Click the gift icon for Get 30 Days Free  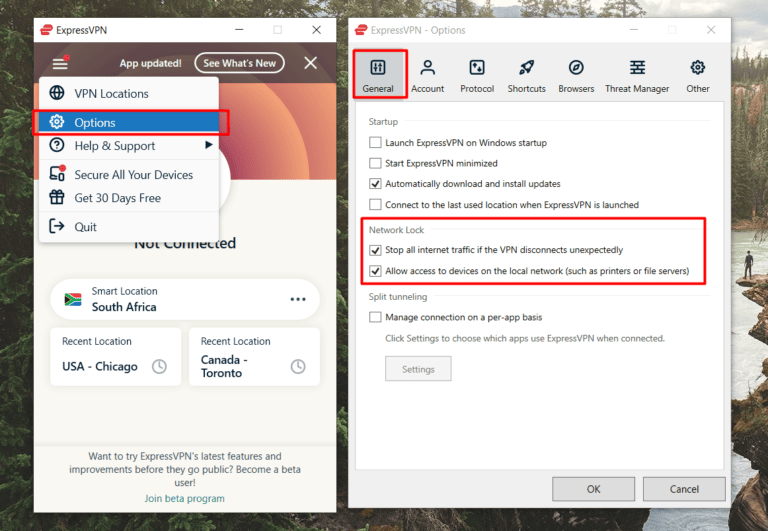tap(57, 197)
